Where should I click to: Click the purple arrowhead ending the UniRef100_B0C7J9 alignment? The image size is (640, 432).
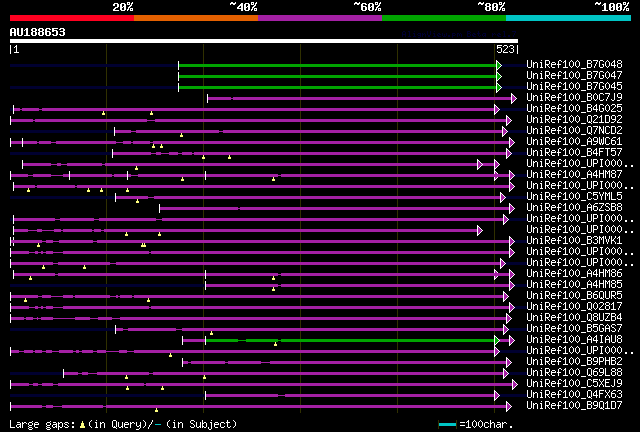tap(514, 98)
